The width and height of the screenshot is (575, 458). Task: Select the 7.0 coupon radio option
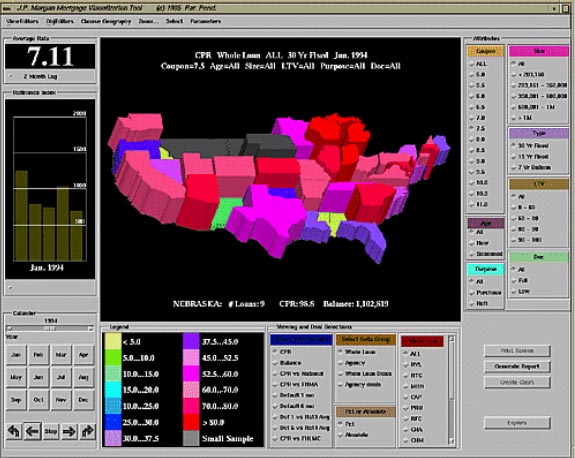[x=478, y=118]
